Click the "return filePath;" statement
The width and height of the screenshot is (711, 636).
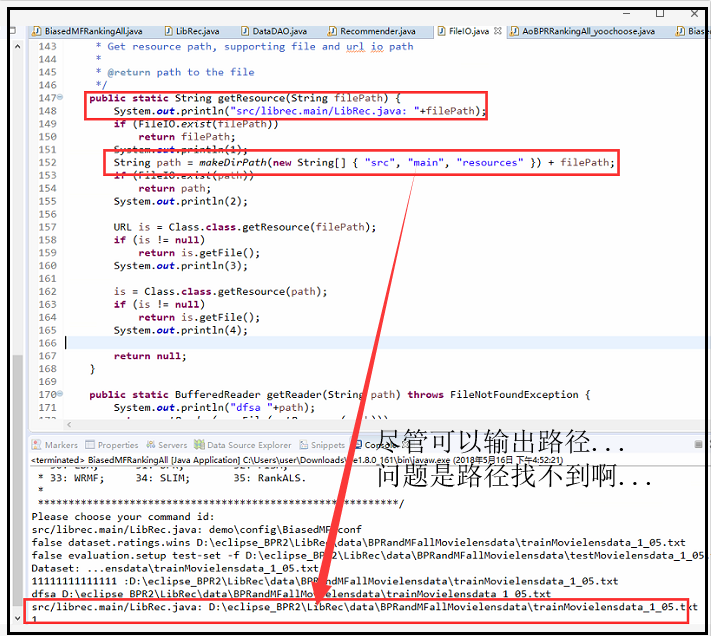coord(187,136)
